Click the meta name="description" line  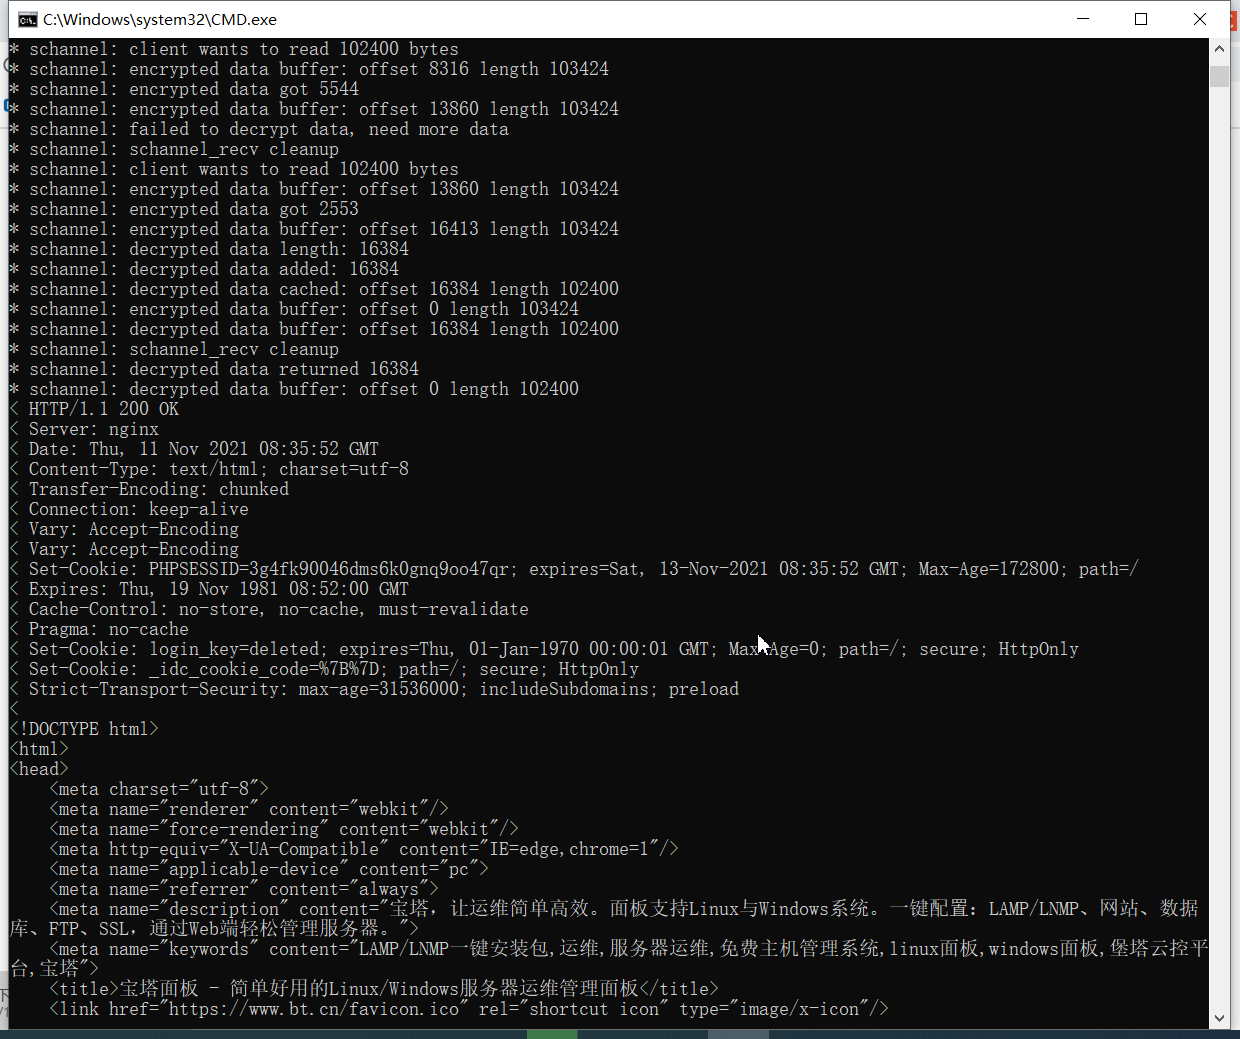click(x=604, y=919)
